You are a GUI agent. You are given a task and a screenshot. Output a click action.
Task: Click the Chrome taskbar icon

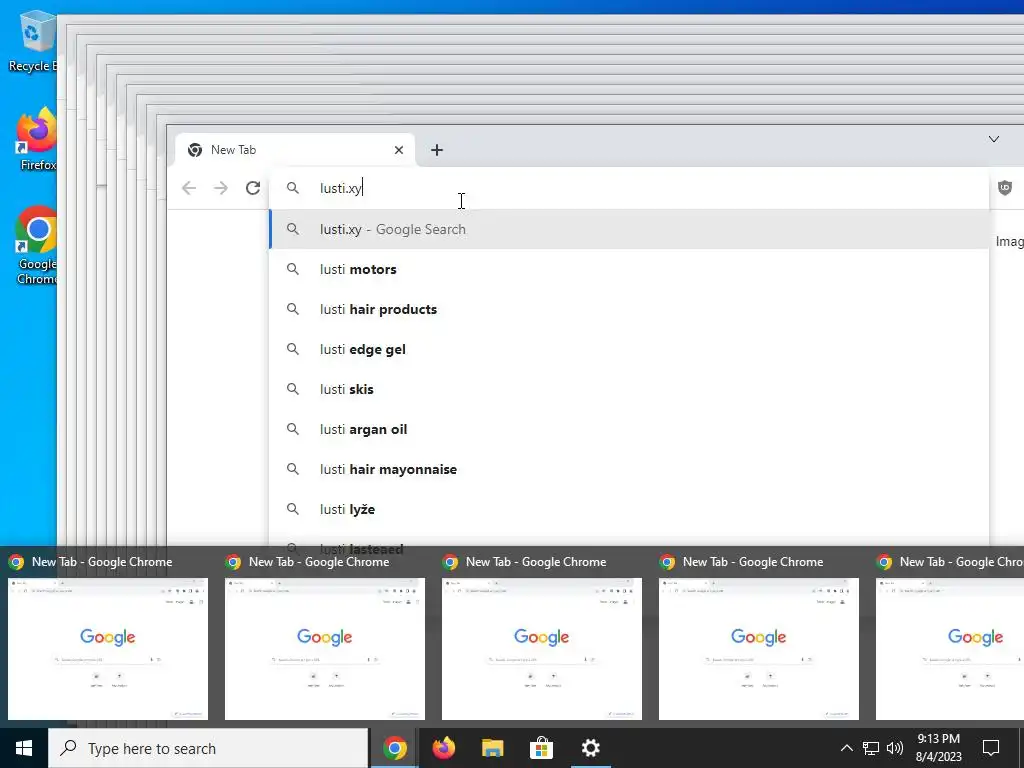point(394,748)
